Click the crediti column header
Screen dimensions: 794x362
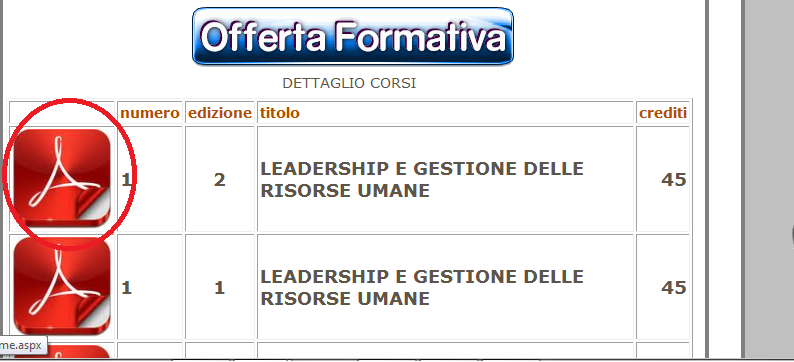click(x=663, y=112)
